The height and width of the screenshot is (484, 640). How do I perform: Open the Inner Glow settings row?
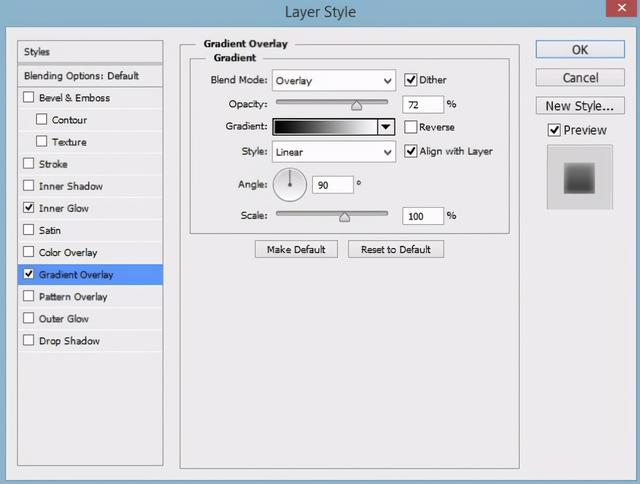90,208
